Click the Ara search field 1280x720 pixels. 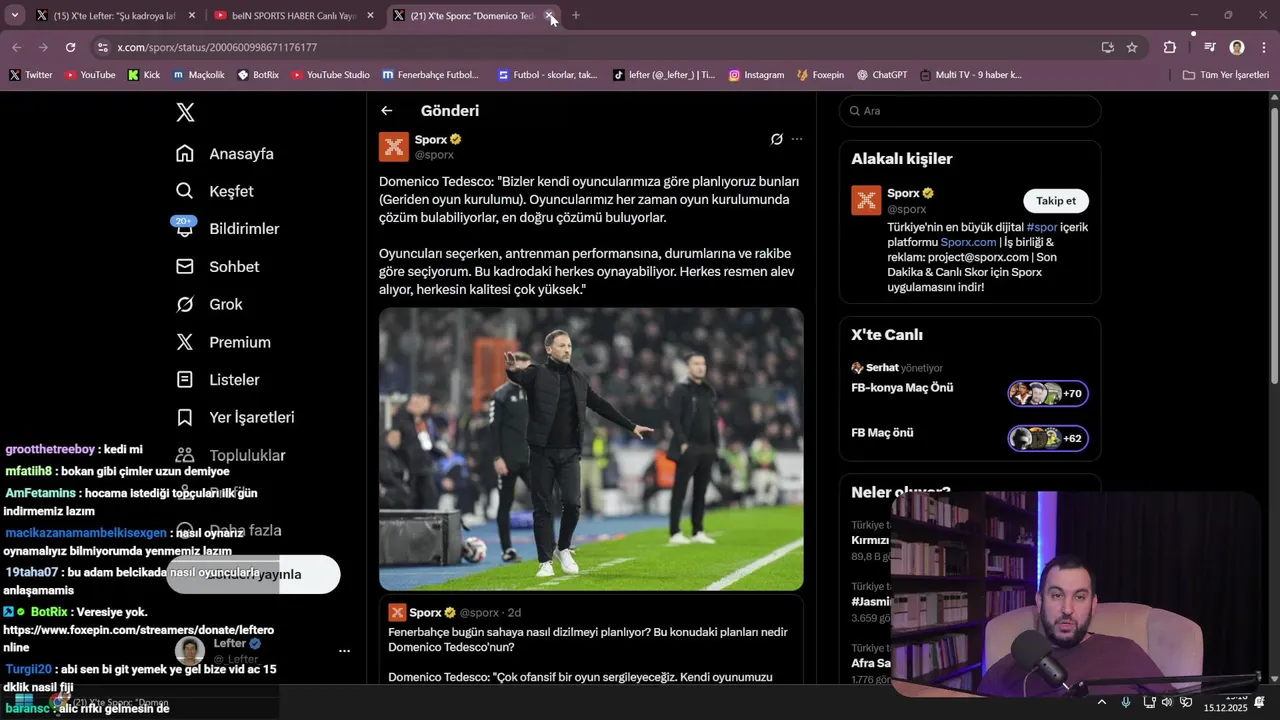click(x=970, y=111)
